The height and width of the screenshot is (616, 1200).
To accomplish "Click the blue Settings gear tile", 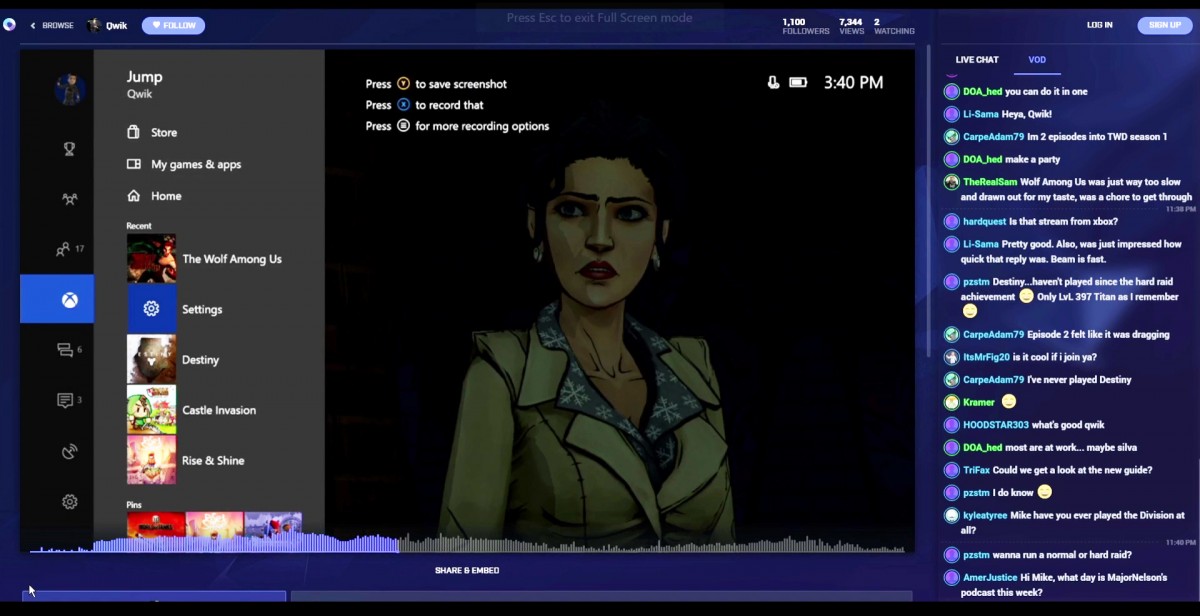I will 151,309.
